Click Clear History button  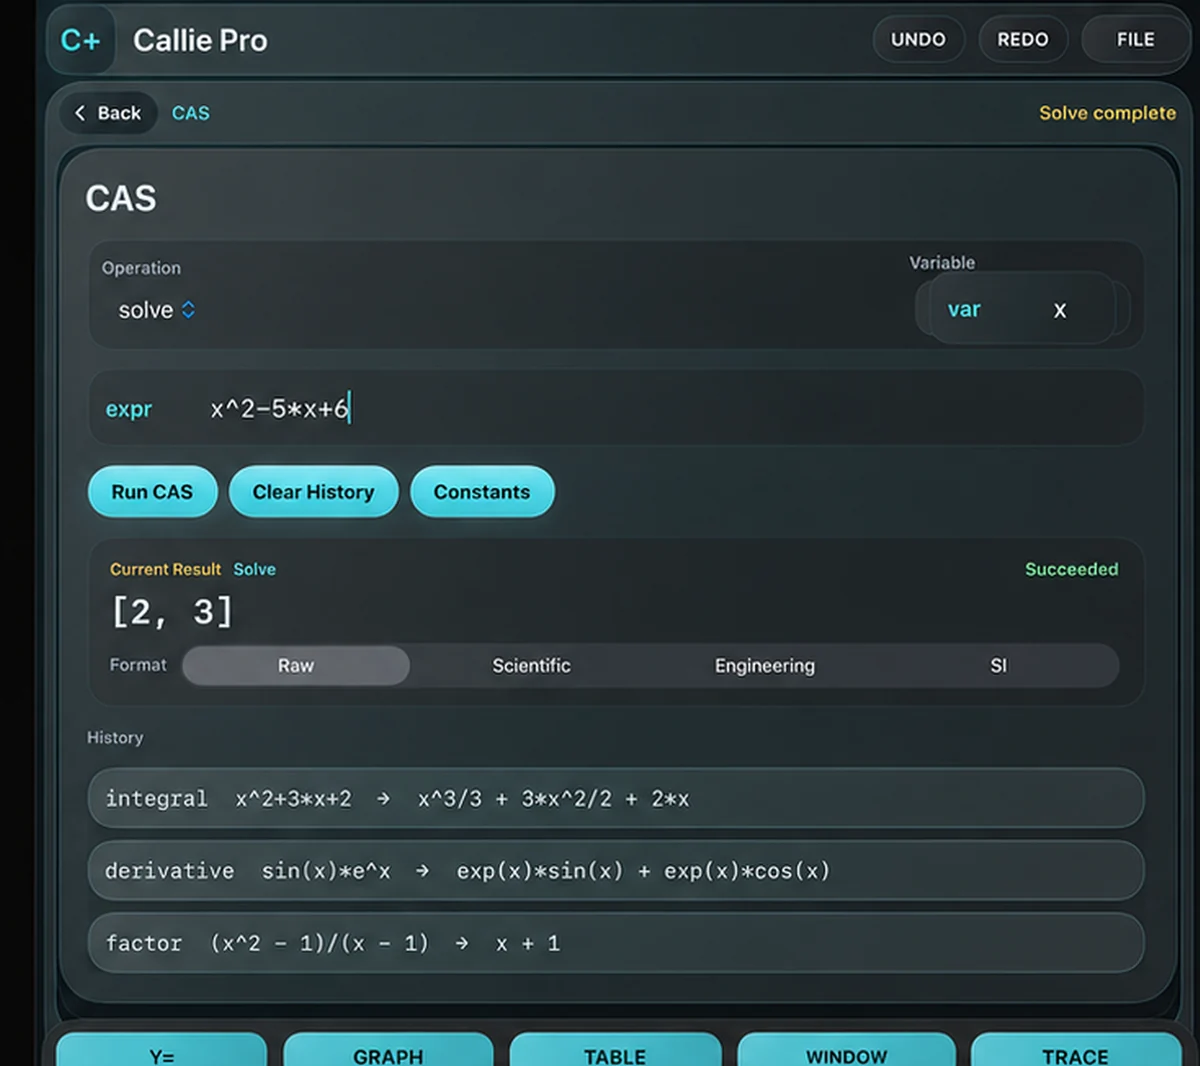(313, 492)
